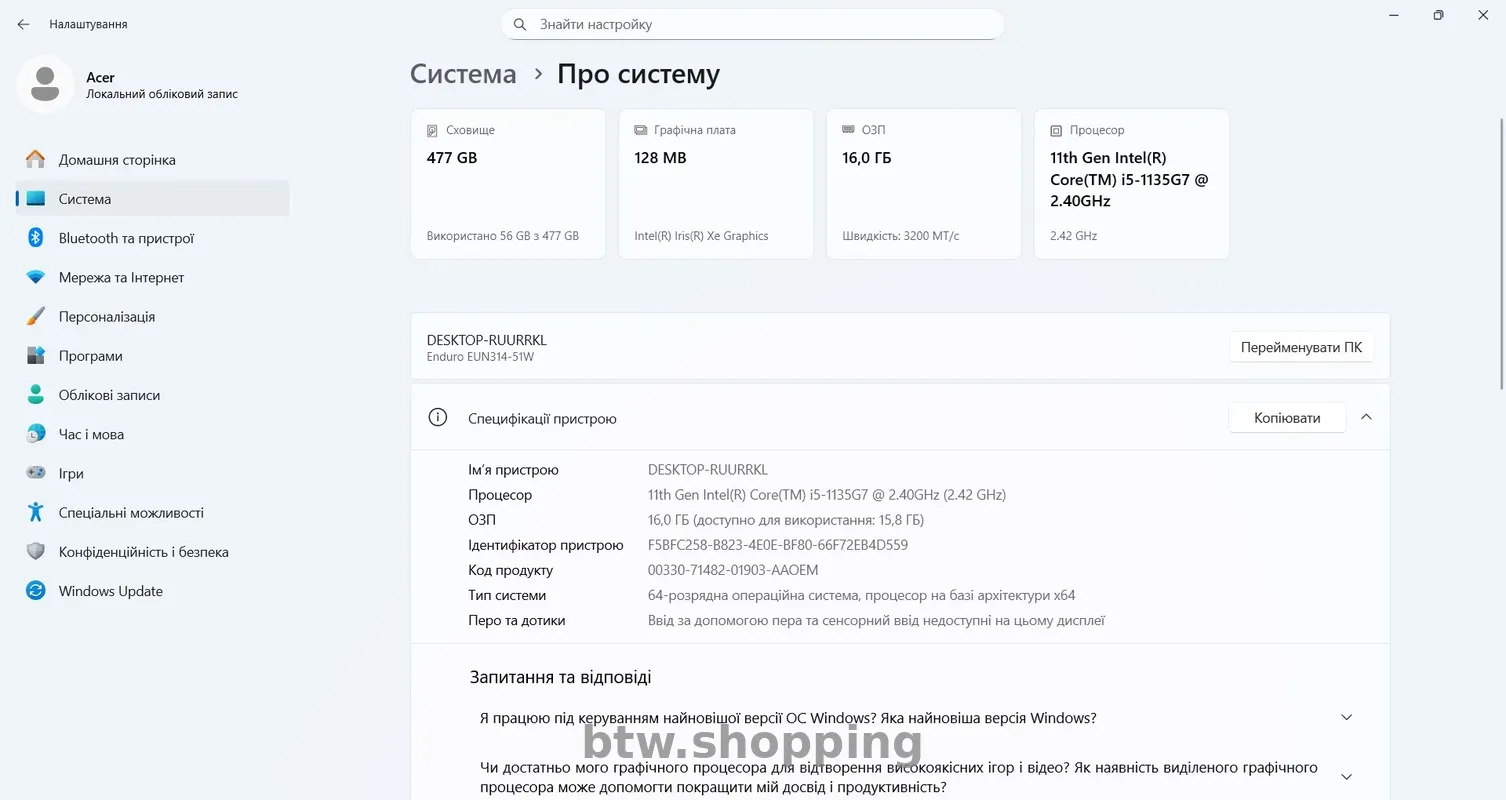1506x800 pixels.
Task: Click the Bluetooth та пристрої icon
Action: pyautogui.click(x=36, y=238)
